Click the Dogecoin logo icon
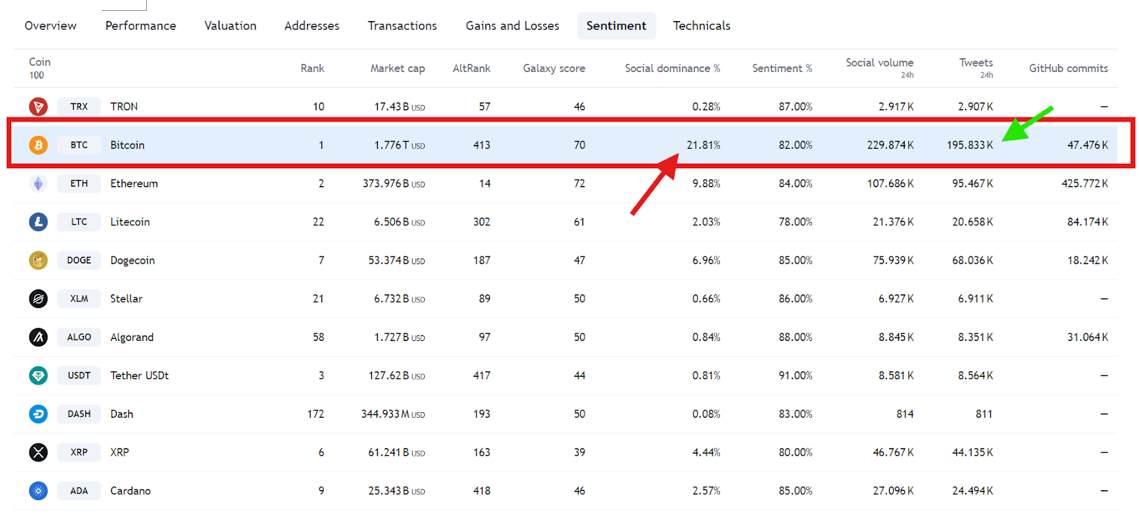The image size is (1139, 517). pos(38,260)
